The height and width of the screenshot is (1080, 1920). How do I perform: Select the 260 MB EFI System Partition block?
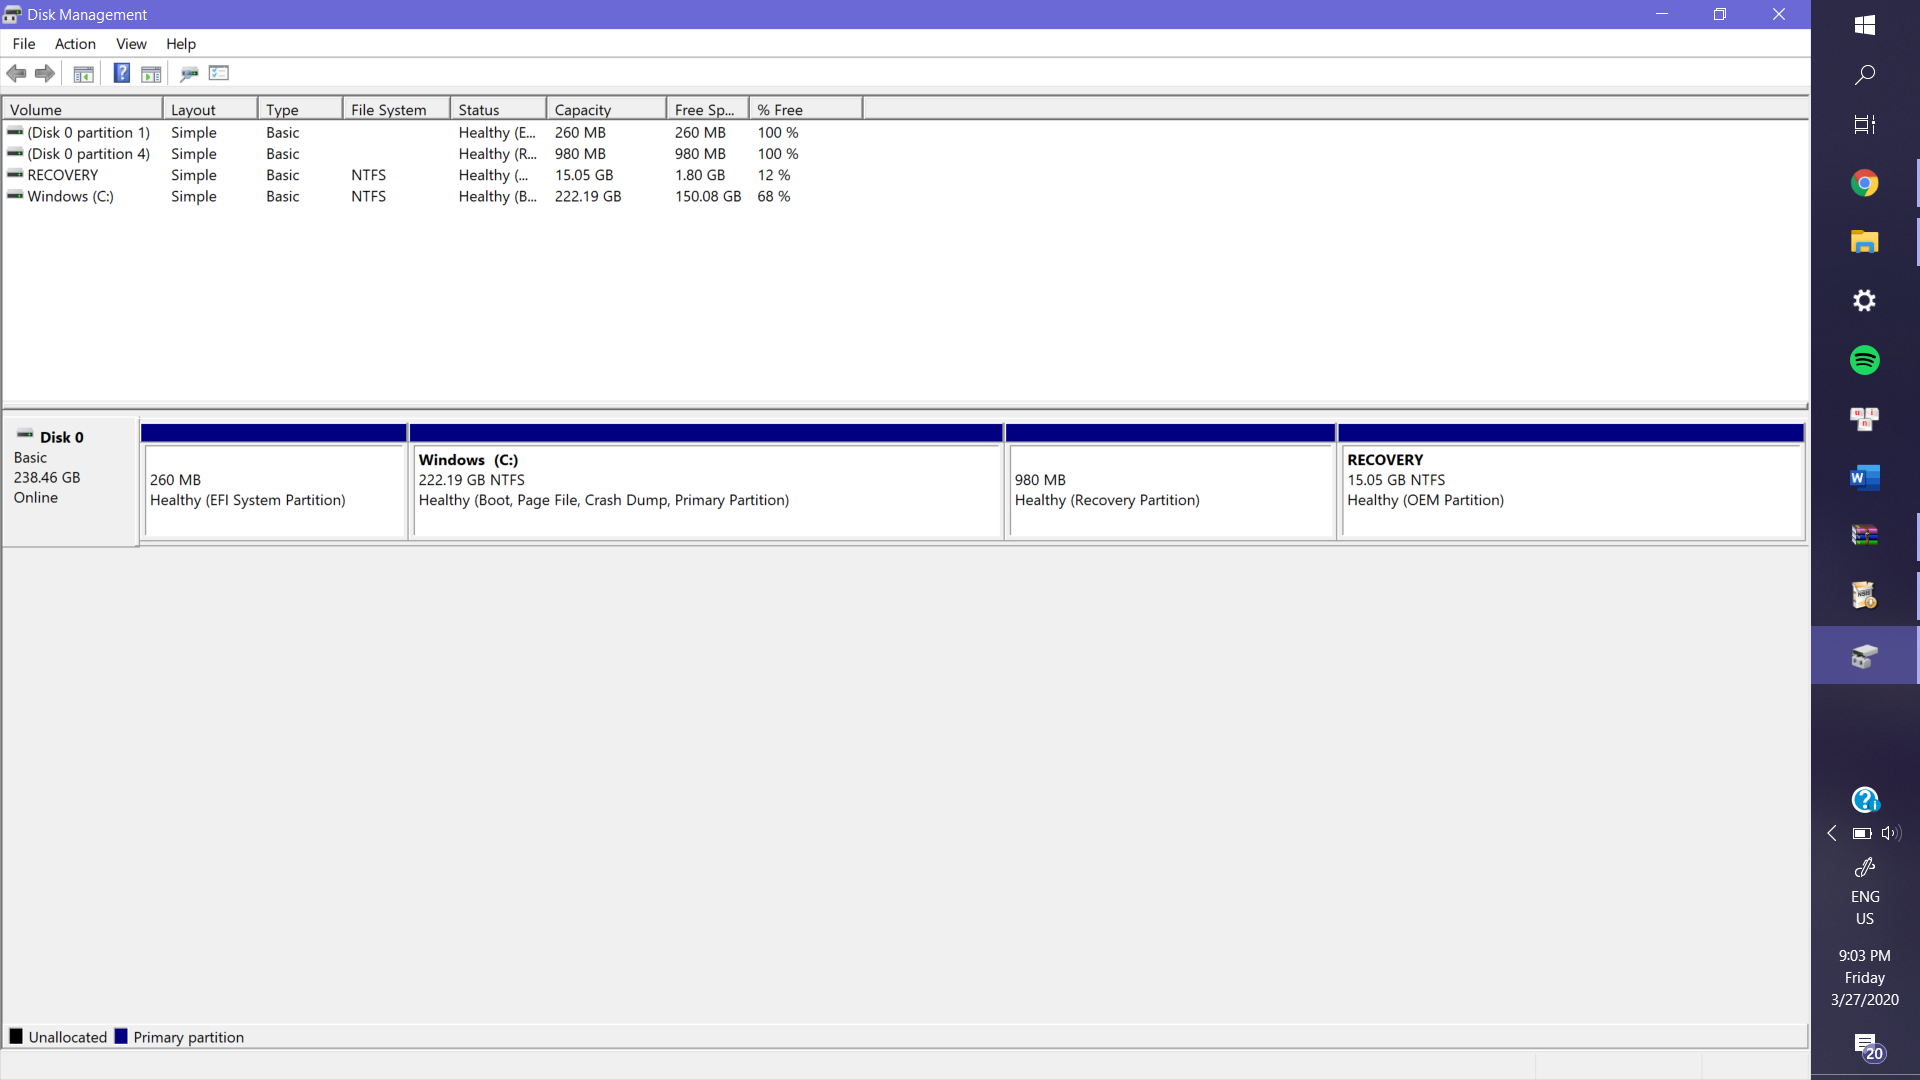tap(274, 482)
